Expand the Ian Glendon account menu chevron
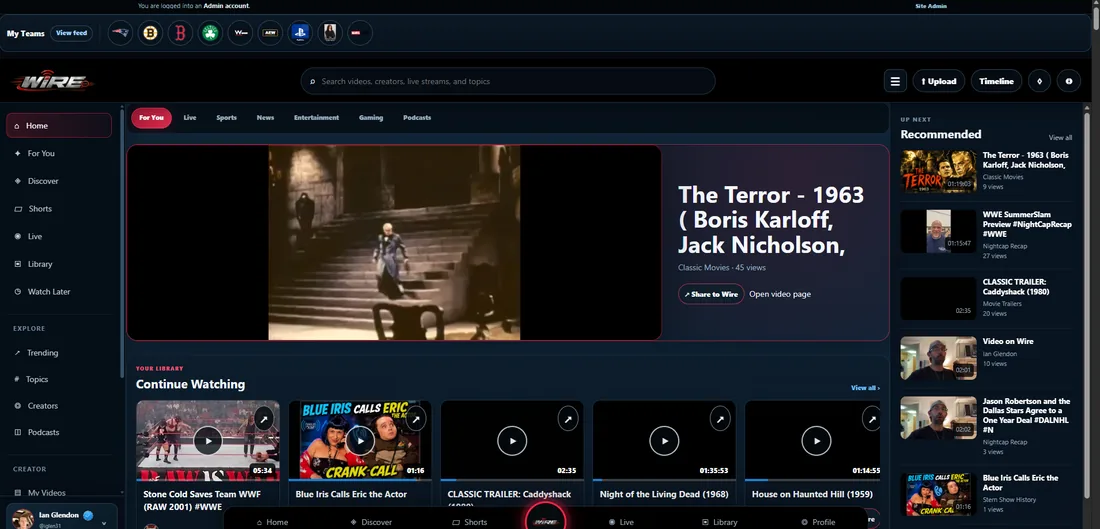This screenshot has width=1100, height=529. (x=105, y=523)
